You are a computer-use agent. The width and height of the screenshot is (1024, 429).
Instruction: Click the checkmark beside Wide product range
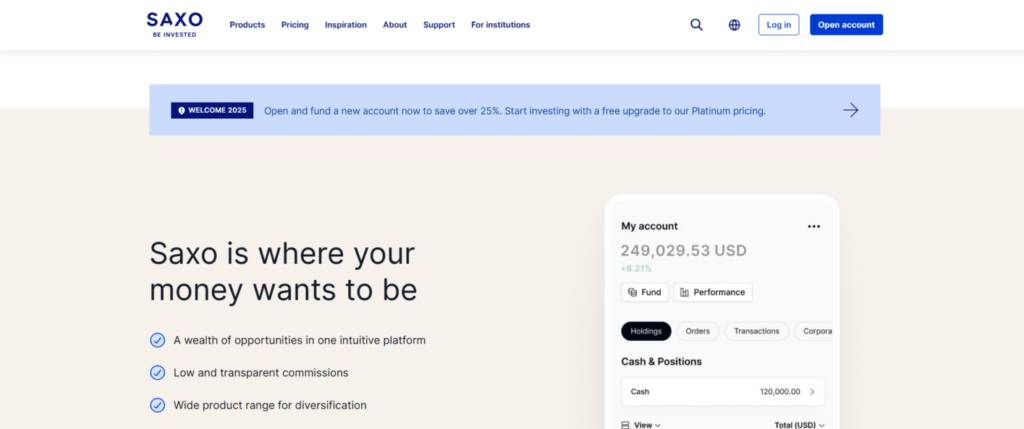[x=157, y=405]
